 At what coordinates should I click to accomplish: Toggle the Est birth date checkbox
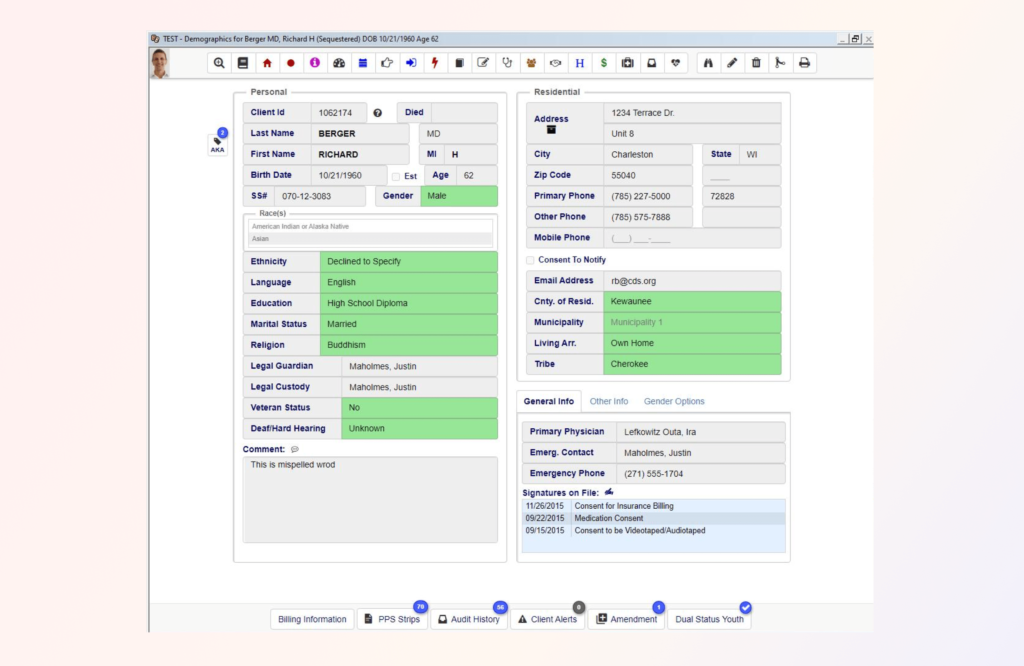[x=396, y=176]
